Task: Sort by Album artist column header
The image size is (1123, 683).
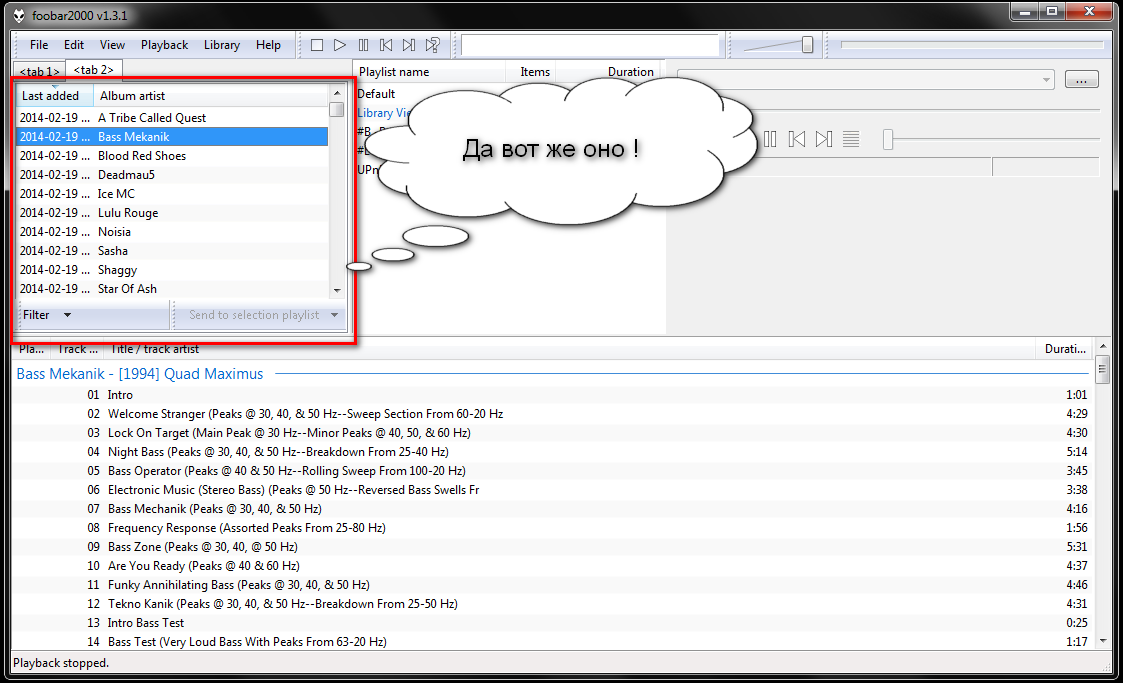Action: [211, 96]
